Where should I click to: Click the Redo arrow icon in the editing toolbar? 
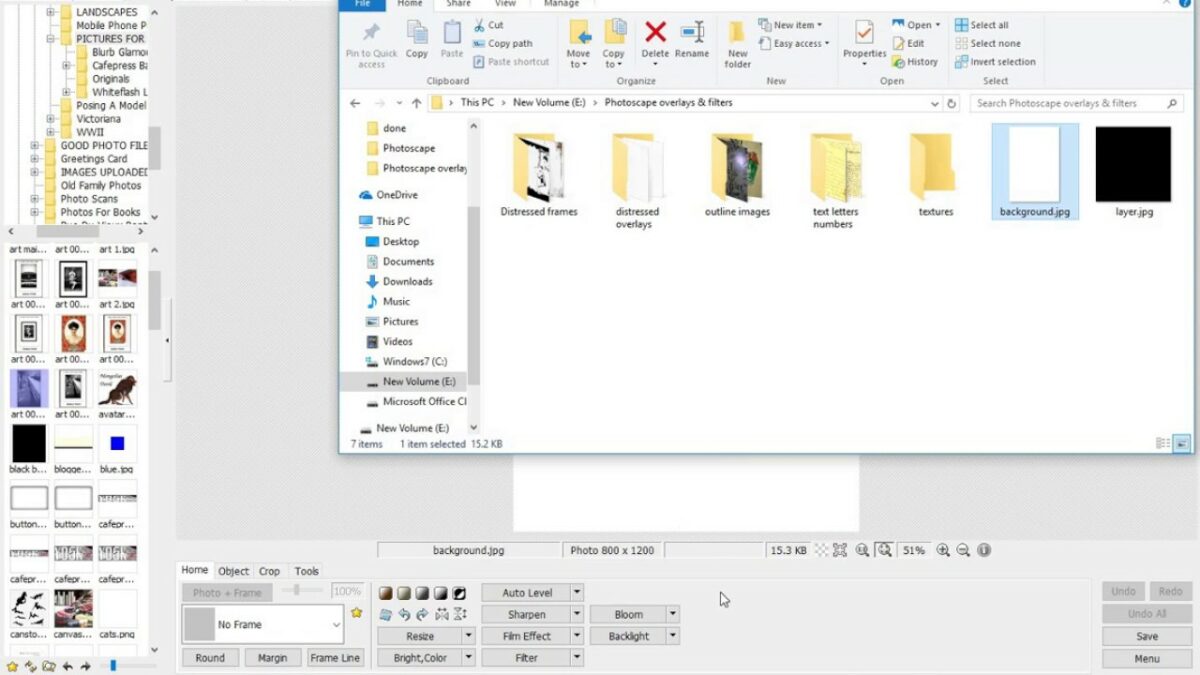421,615
